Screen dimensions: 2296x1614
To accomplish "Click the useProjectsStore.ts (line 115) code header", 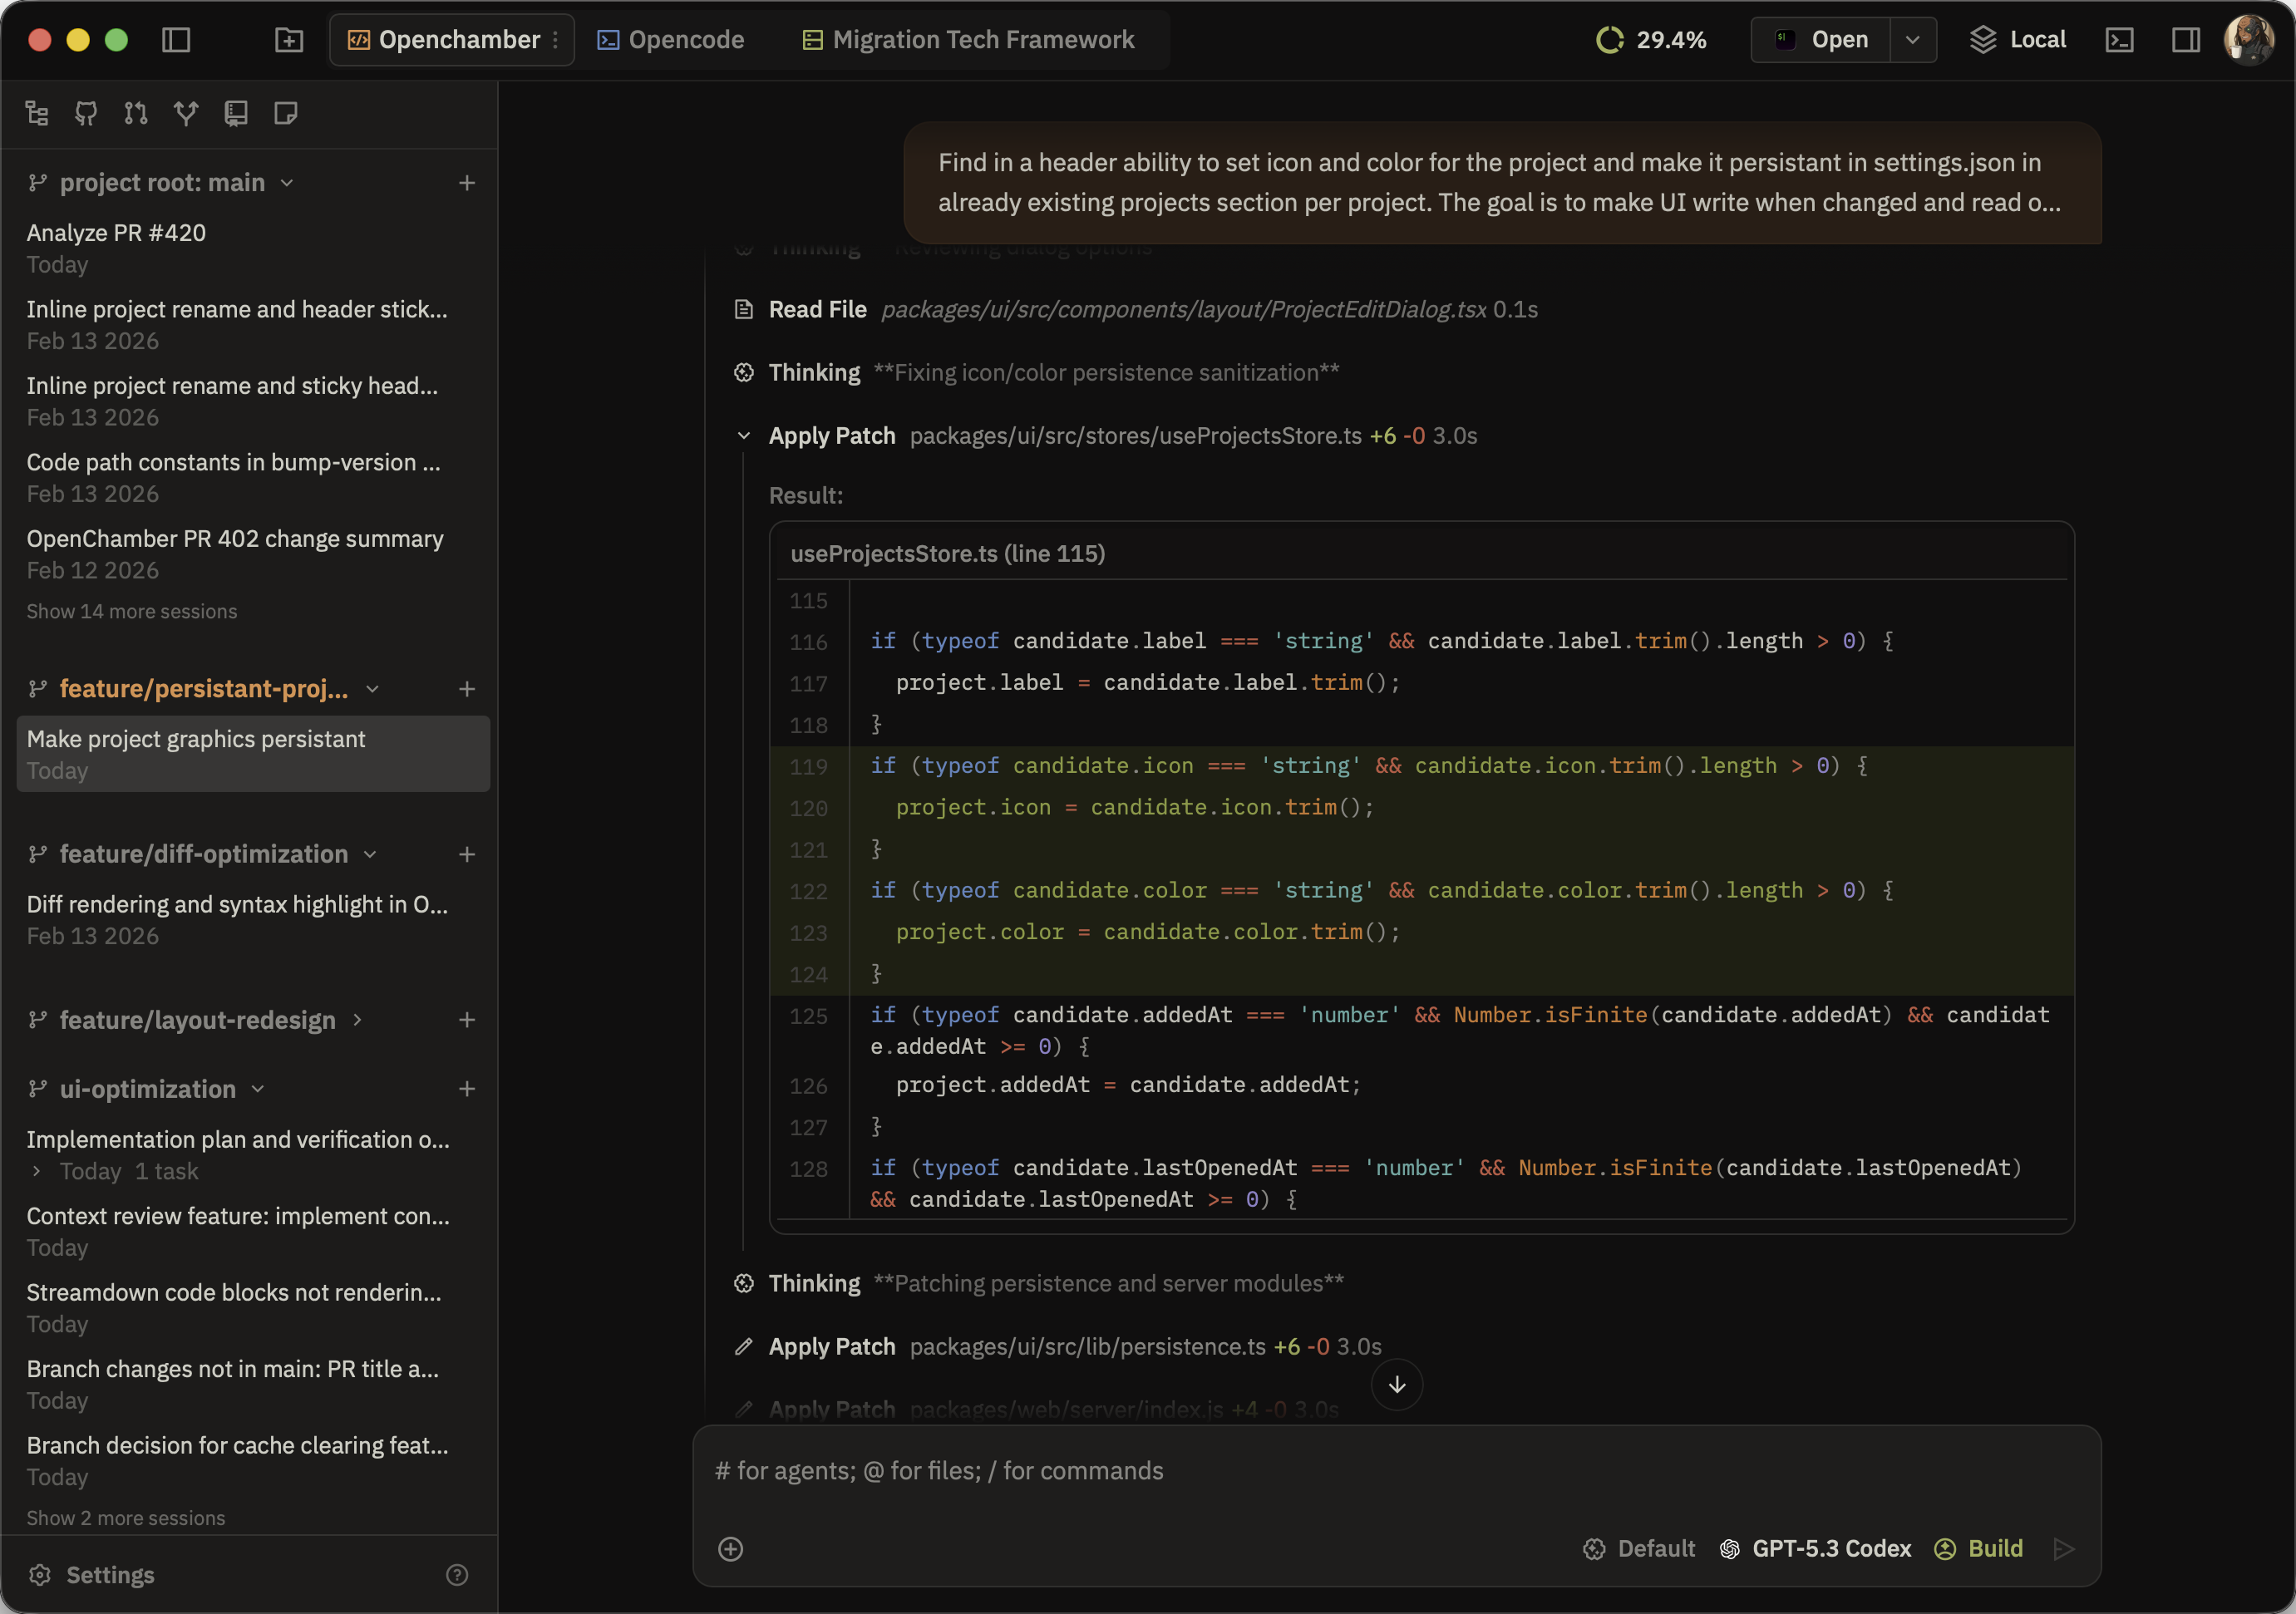I will point(1421,554).
